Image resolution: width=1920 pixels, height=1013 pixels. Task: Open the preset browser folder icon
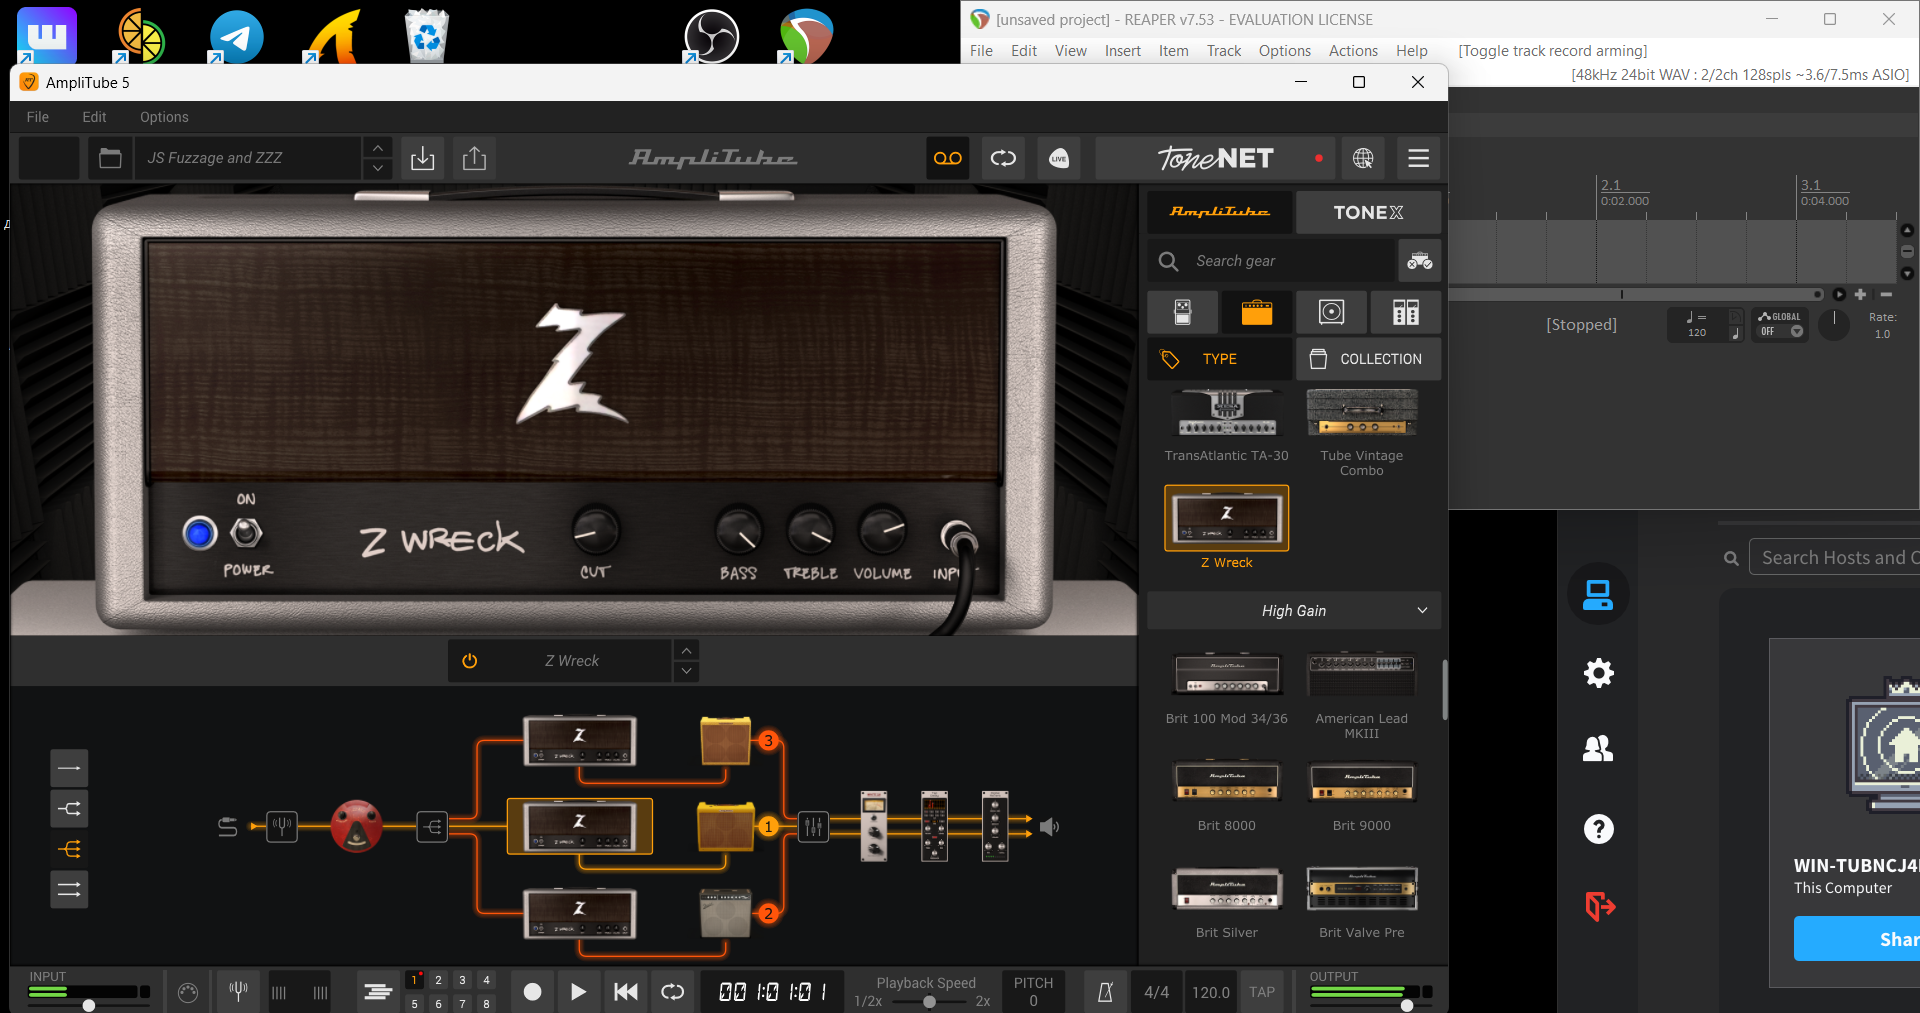(110, 158)
